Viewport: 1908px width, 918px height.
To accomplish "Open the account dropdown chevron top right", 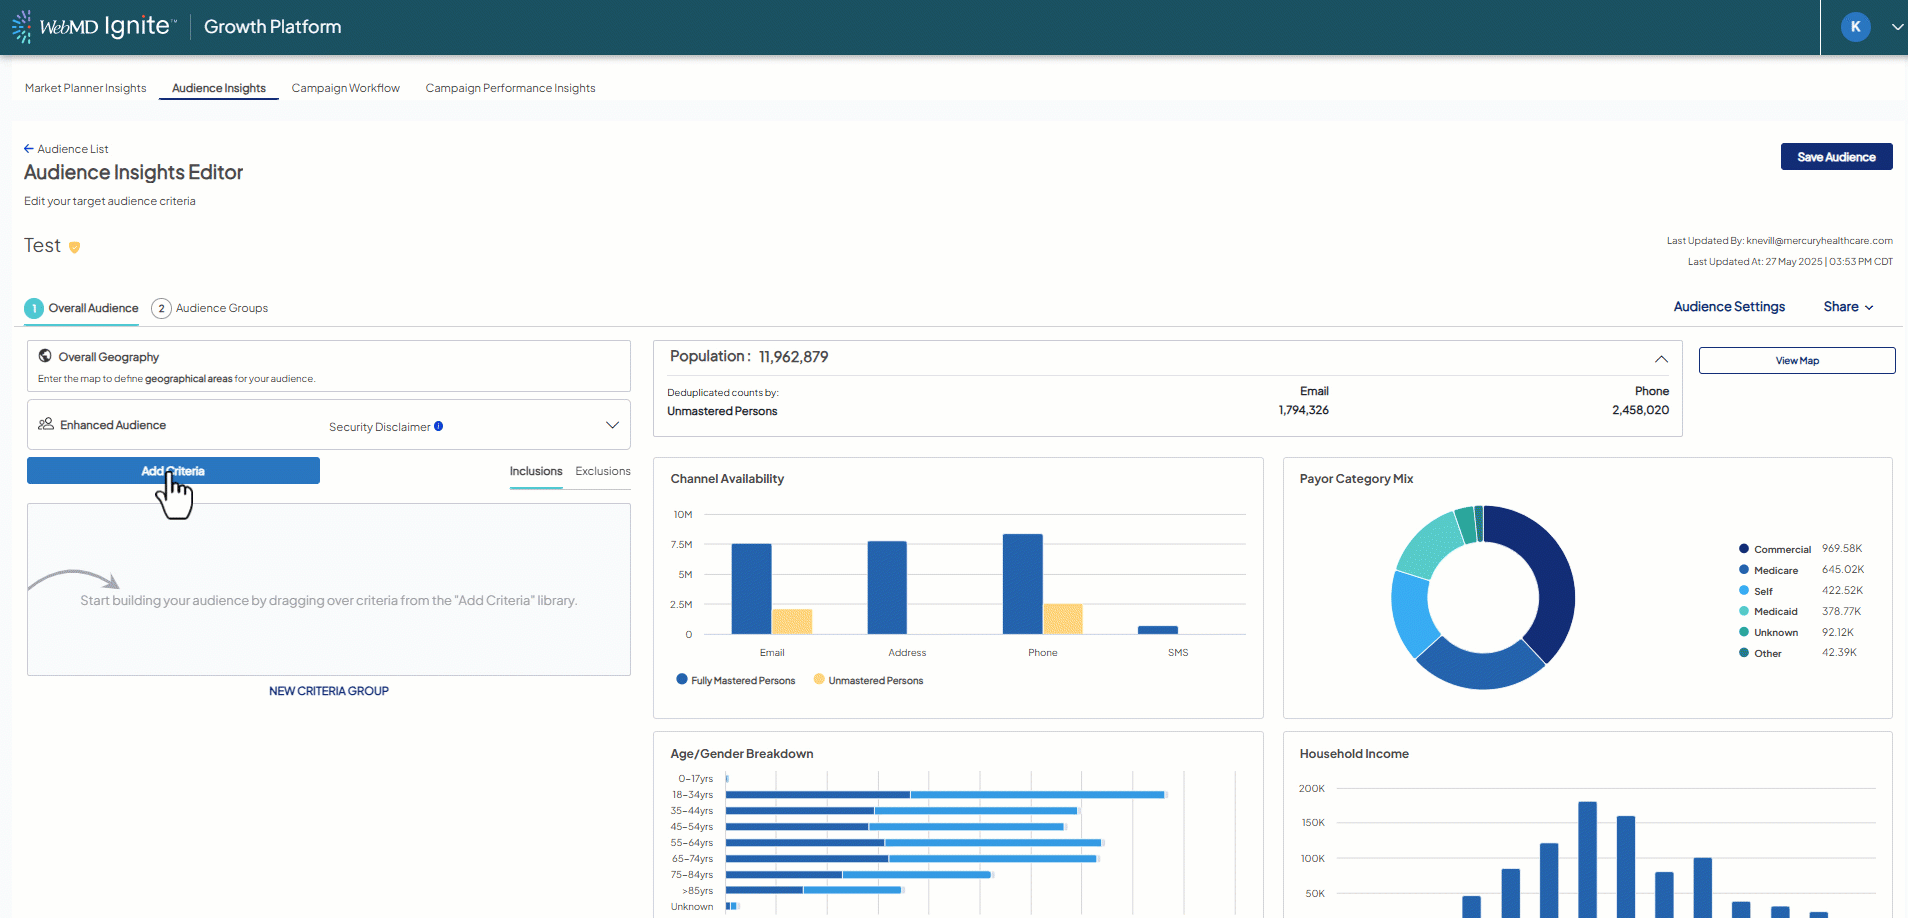I will tap(1895, 27).
